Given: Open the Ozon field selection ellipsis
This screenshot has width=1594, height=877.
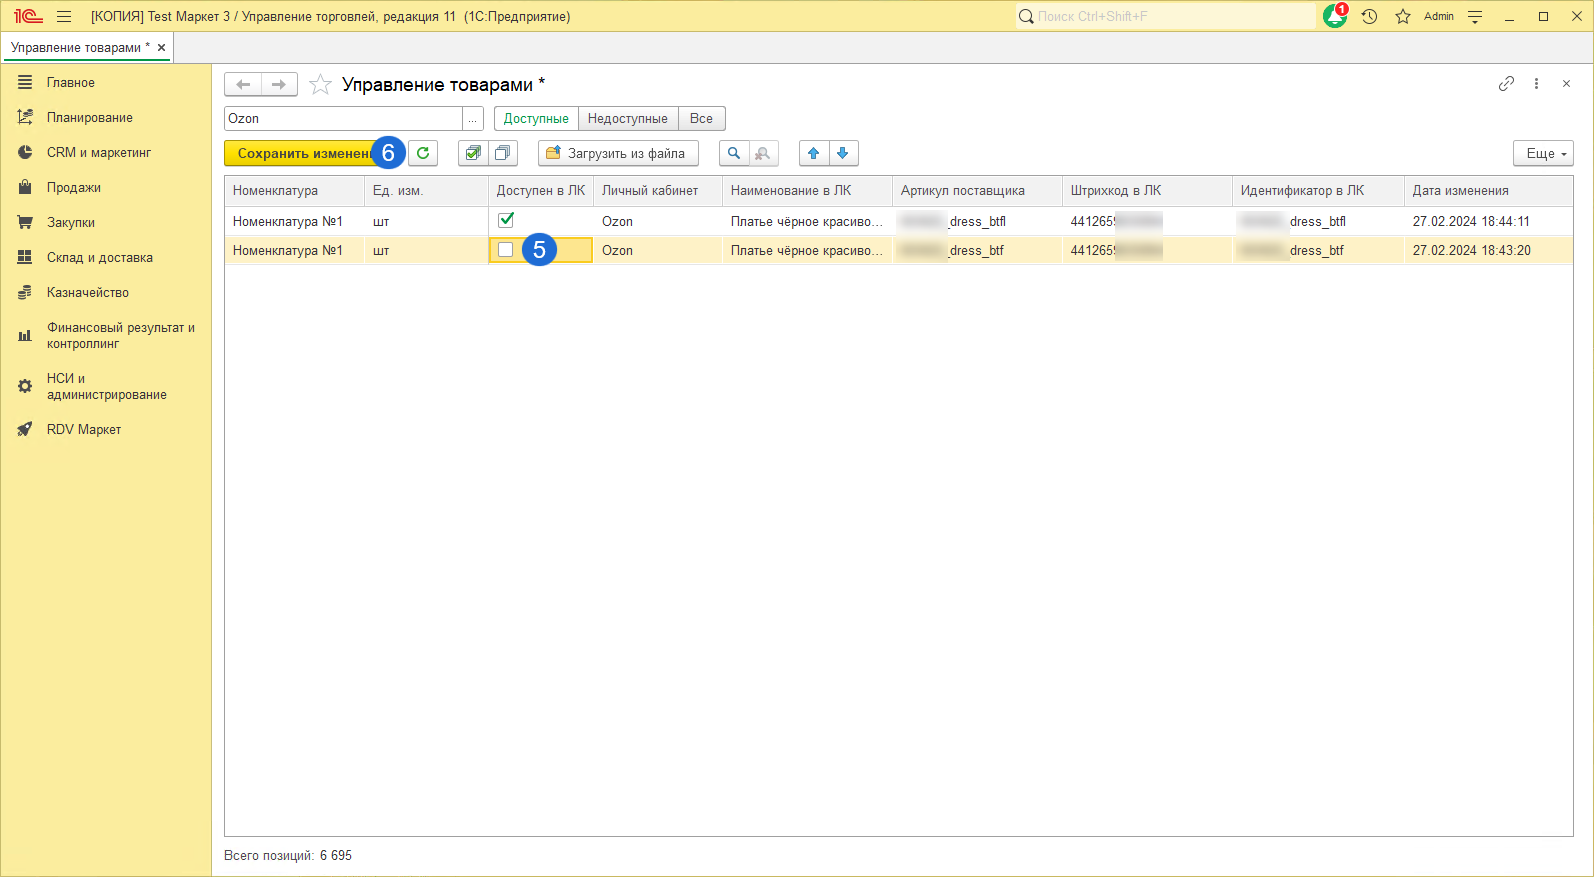Looking at the screenshot, I should [473, 119].
